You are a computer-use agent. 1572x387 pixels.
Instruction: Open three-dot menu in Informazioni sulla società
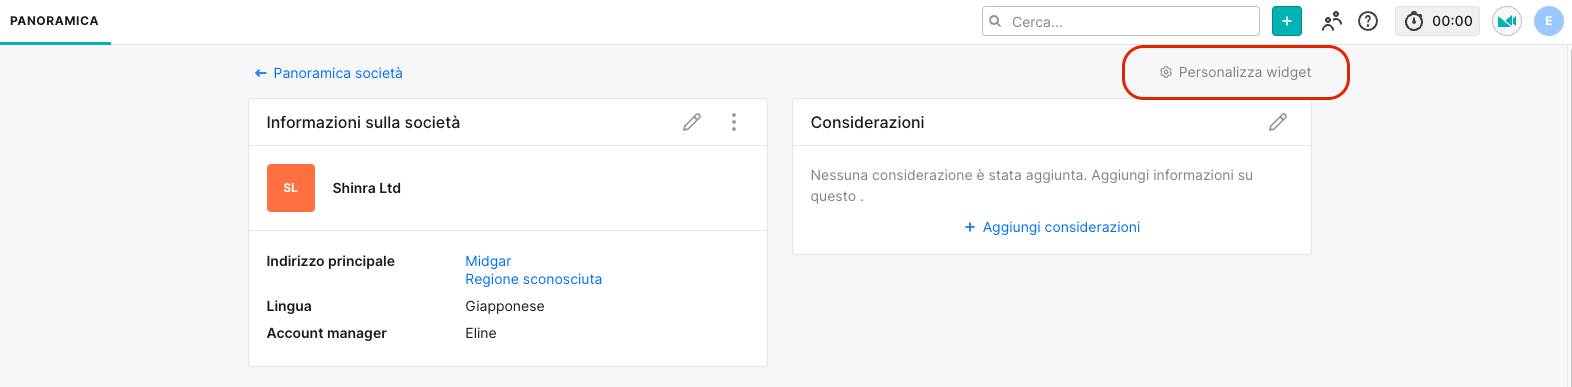point(734,122)
